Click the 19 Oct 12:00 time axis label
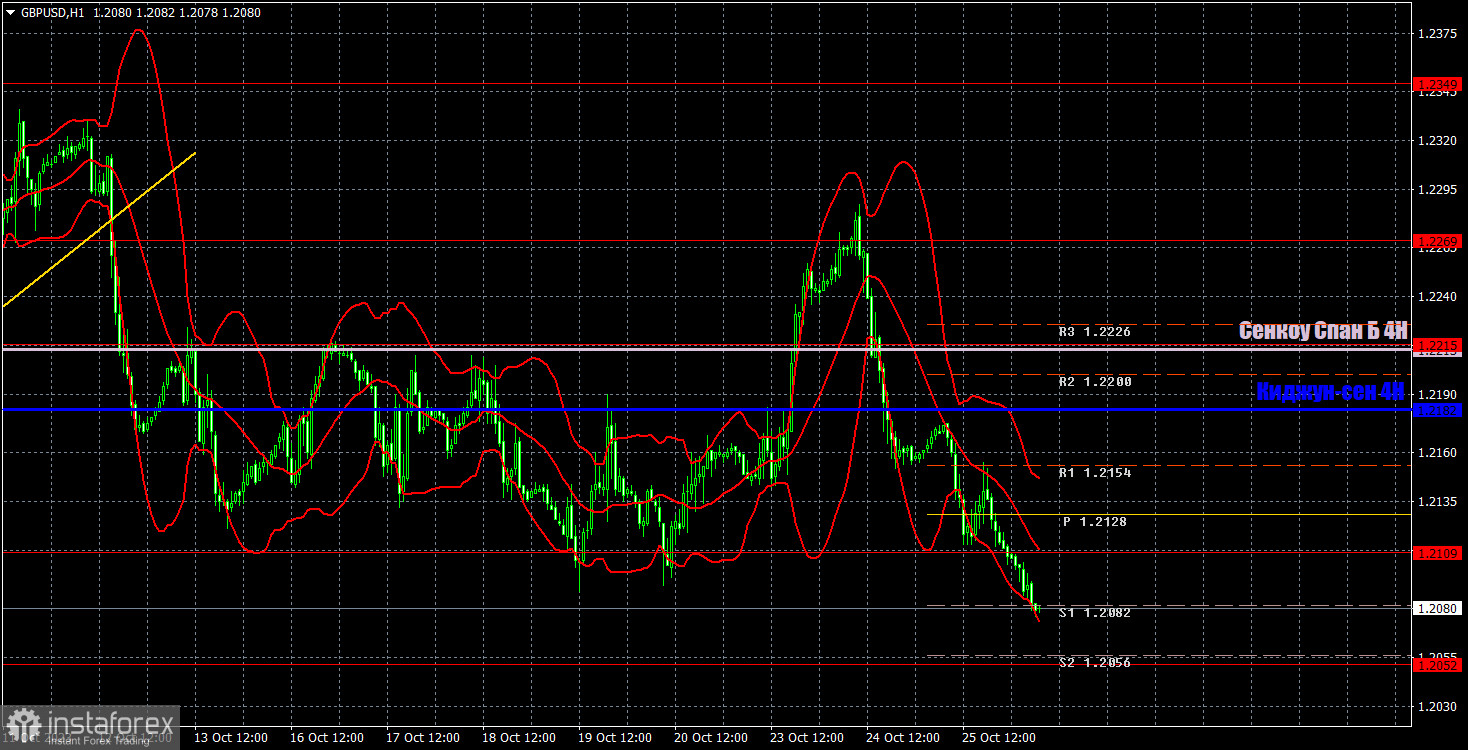This screenshot has width=1468, height=750. point(615,738)
